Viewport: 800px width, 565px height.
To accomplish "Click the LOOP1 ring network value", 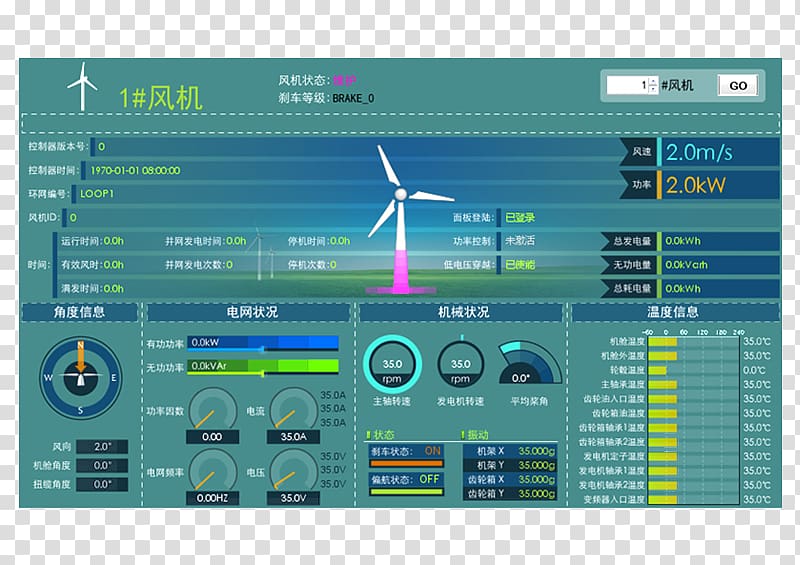I will coord(97,193).
